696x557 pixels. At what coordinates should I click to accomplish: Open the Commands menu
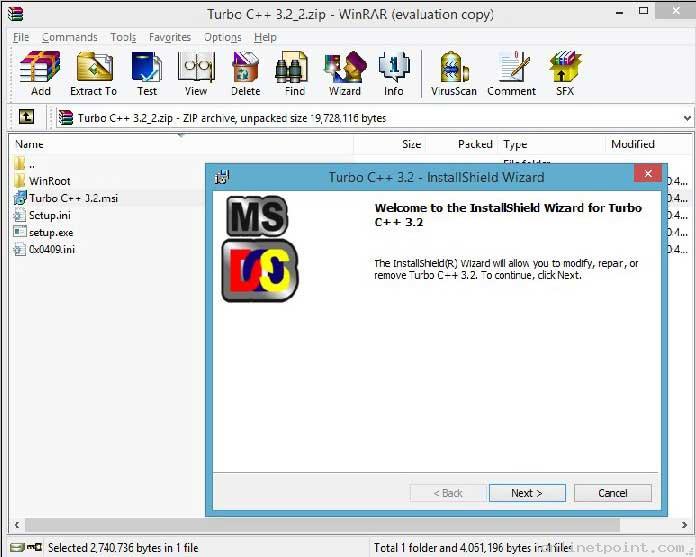70,37
